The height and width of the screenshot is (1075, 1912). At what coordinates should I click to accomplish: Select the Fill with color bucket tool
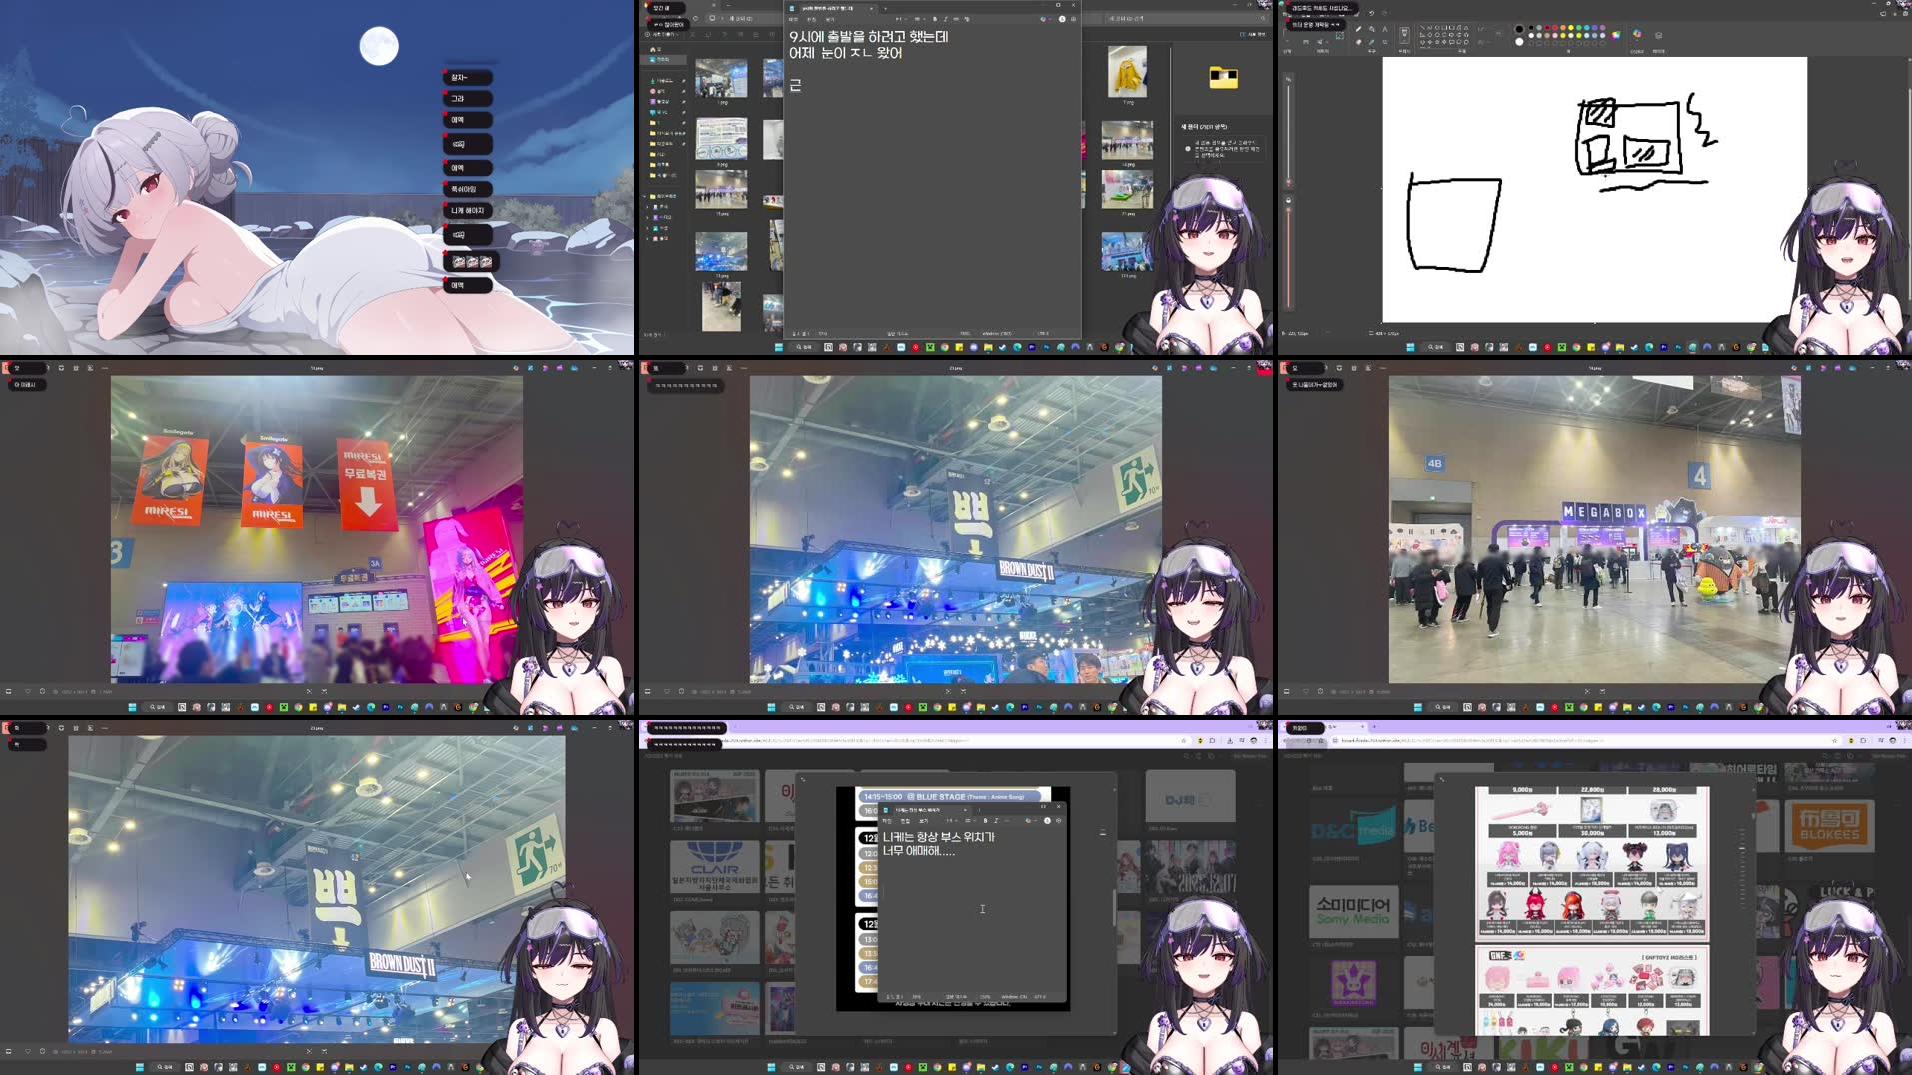point(1372,28)
